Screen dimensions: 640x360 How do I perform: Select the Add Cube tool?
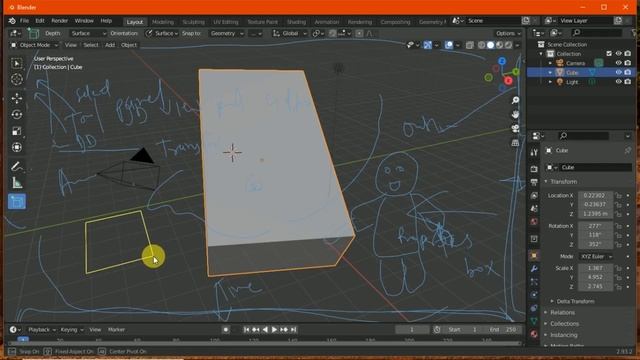point(17,202)
